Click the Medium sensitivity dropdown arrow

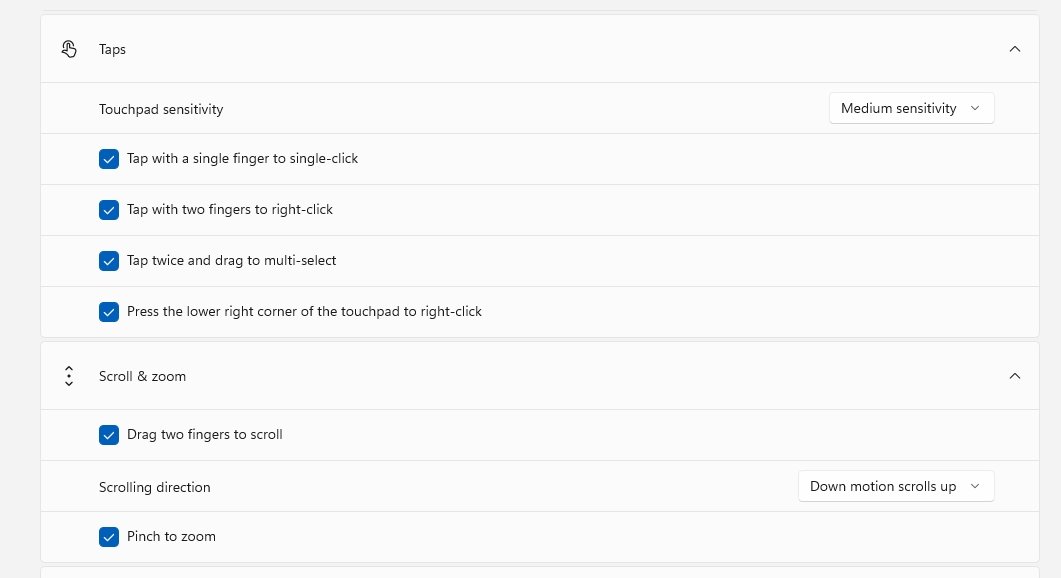coord(974,108)
